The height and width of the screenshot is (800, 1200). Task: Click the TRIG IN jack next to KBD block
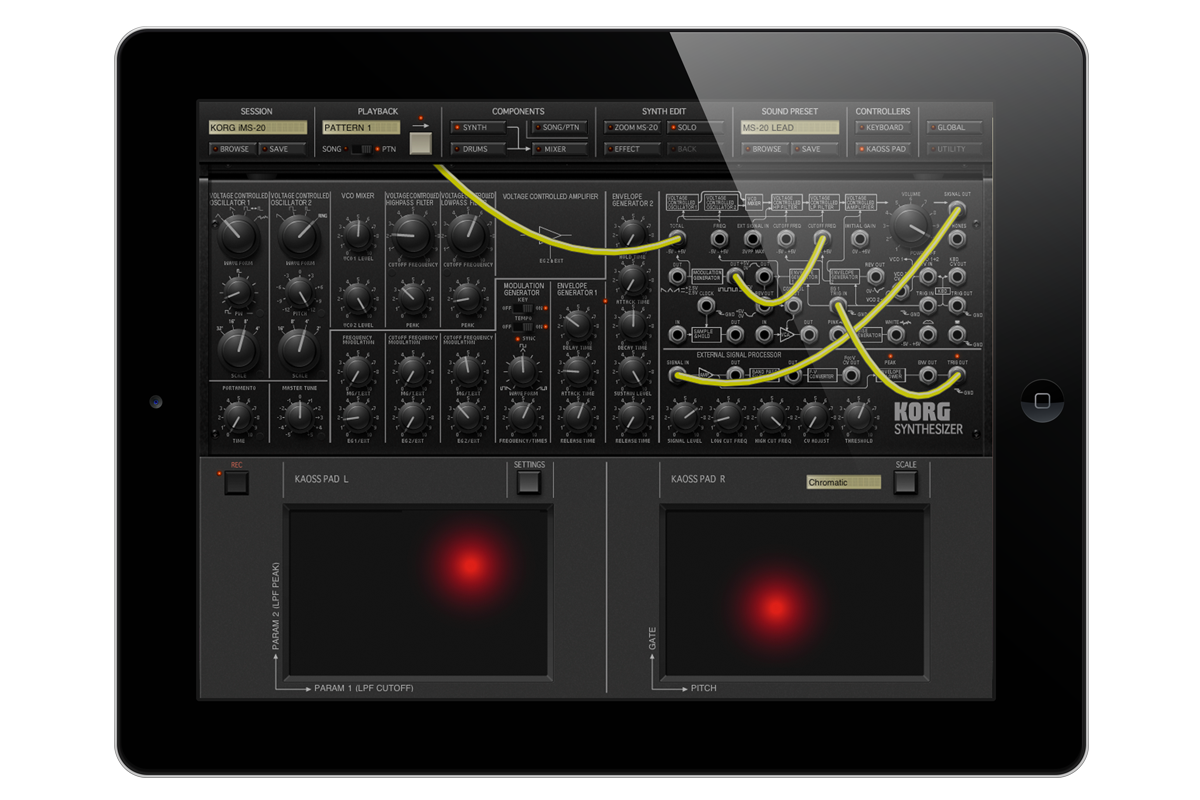[x=928, y=305]
